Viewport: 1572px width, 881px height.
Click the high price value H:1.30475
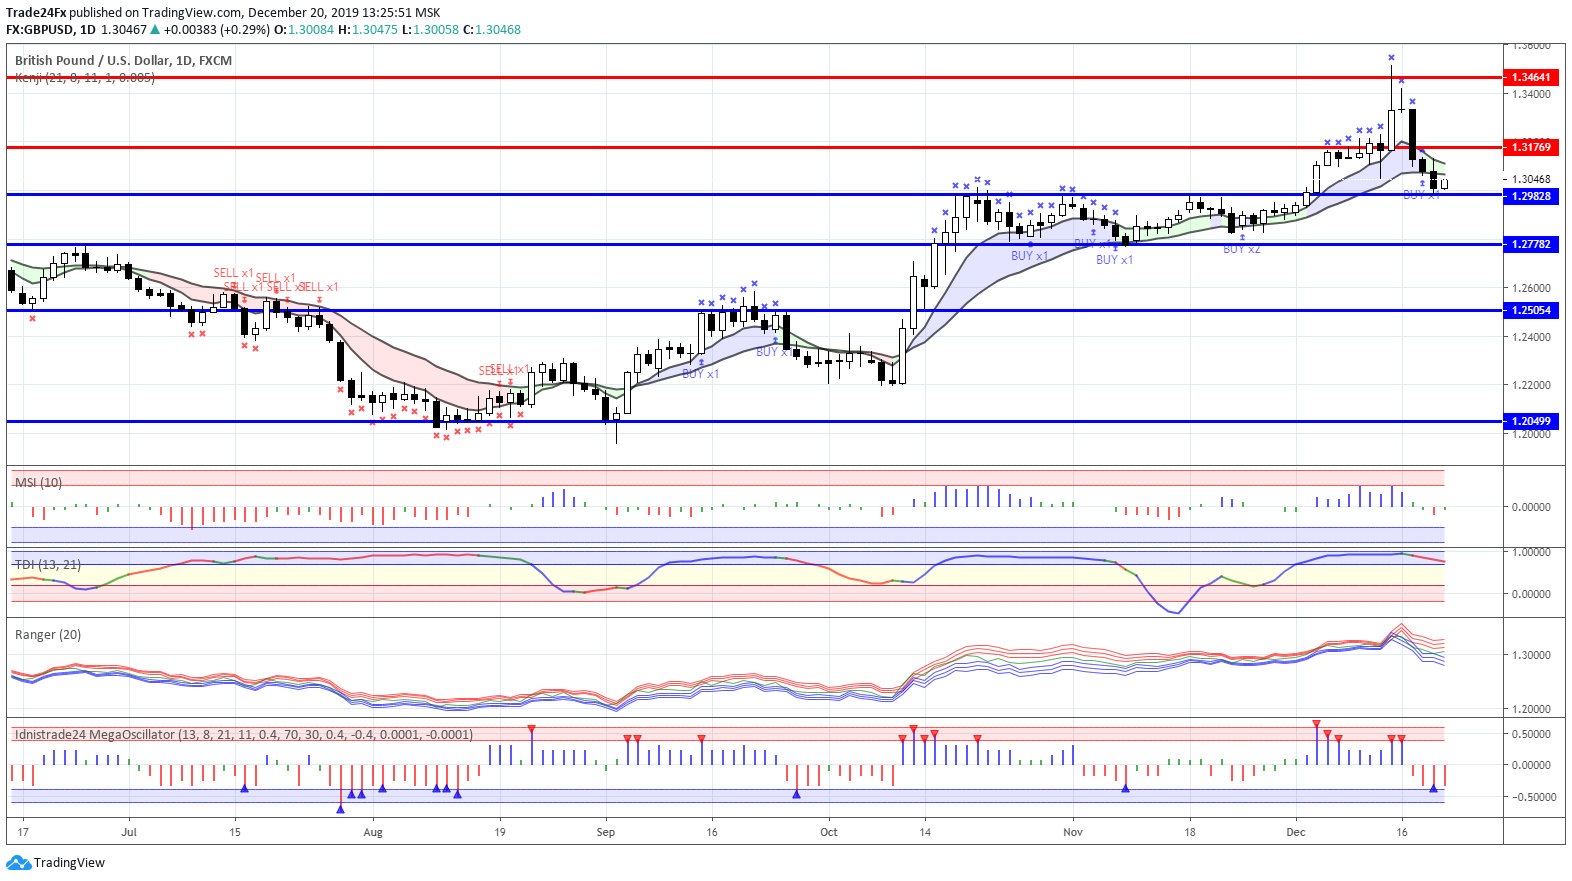[368, 30]
